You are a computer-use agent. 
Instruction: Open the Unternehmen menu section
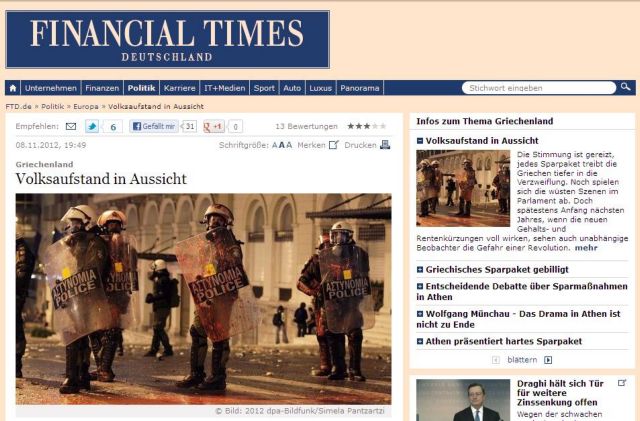pyautogui.click(x=51, y=88)
